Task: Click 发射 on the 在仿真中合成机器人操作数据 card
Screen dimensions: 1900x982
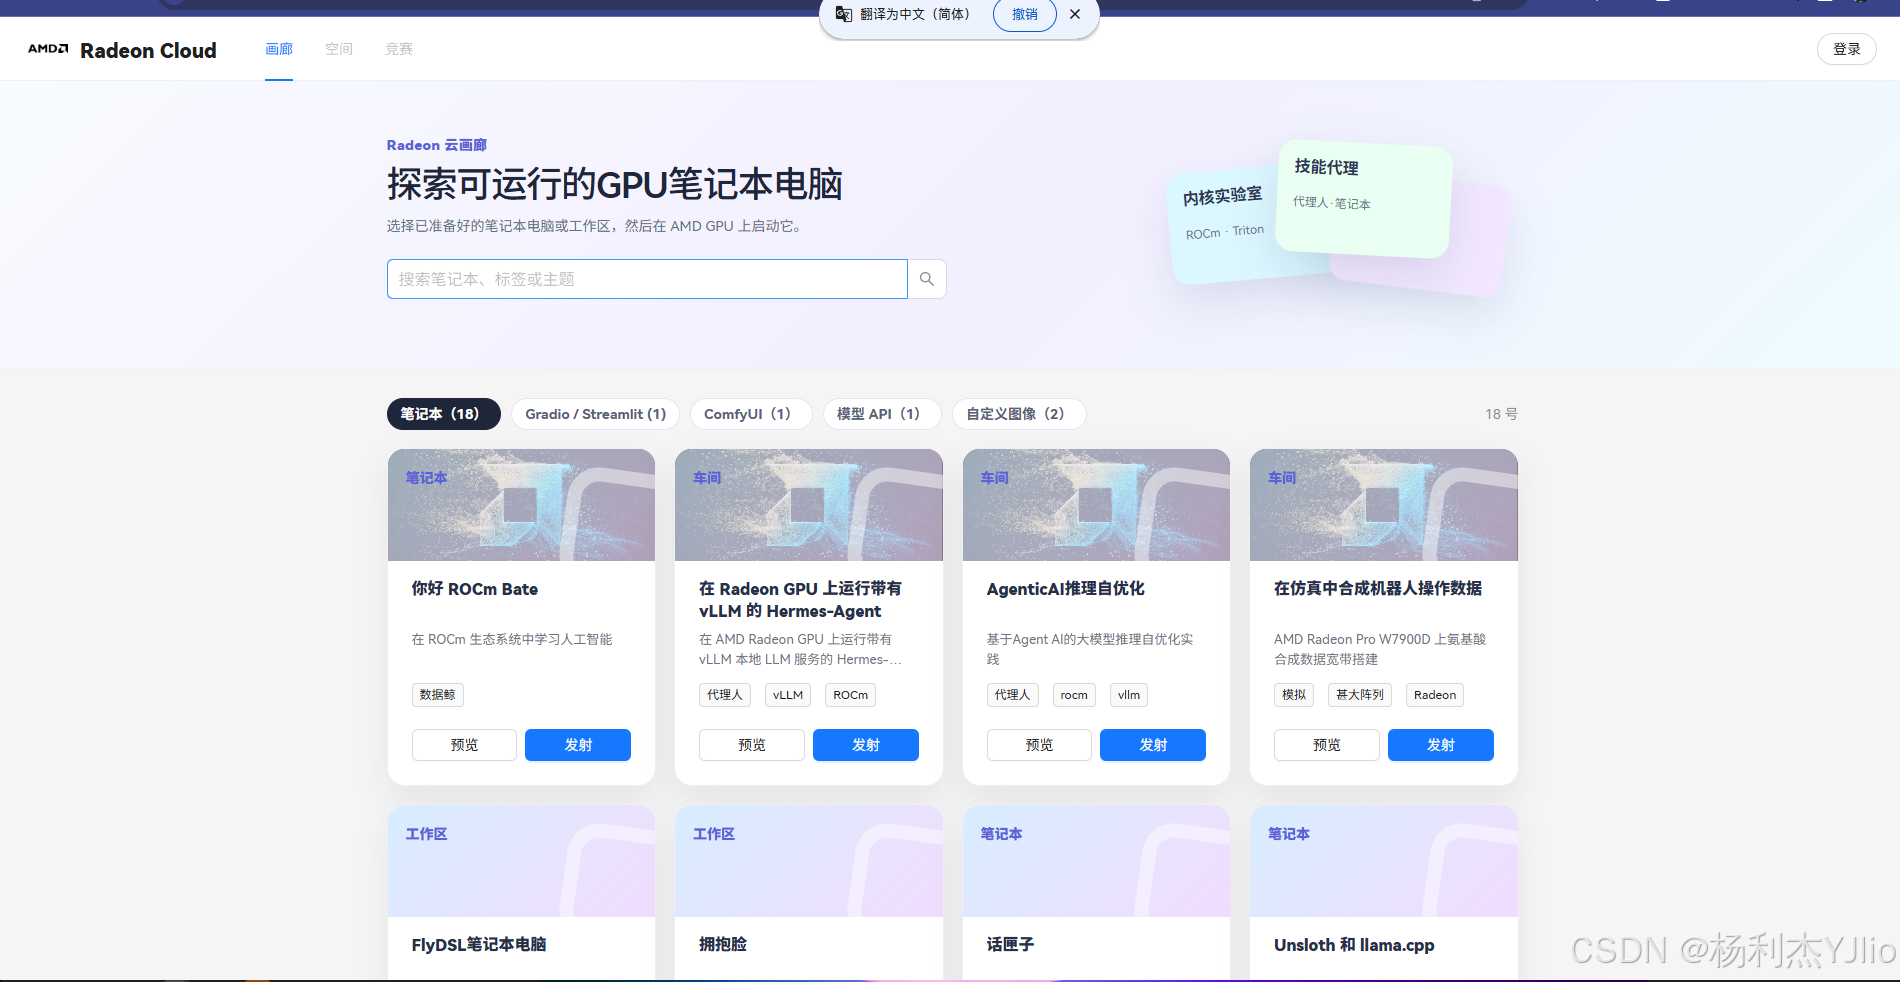Action: tap(1441, 745)
